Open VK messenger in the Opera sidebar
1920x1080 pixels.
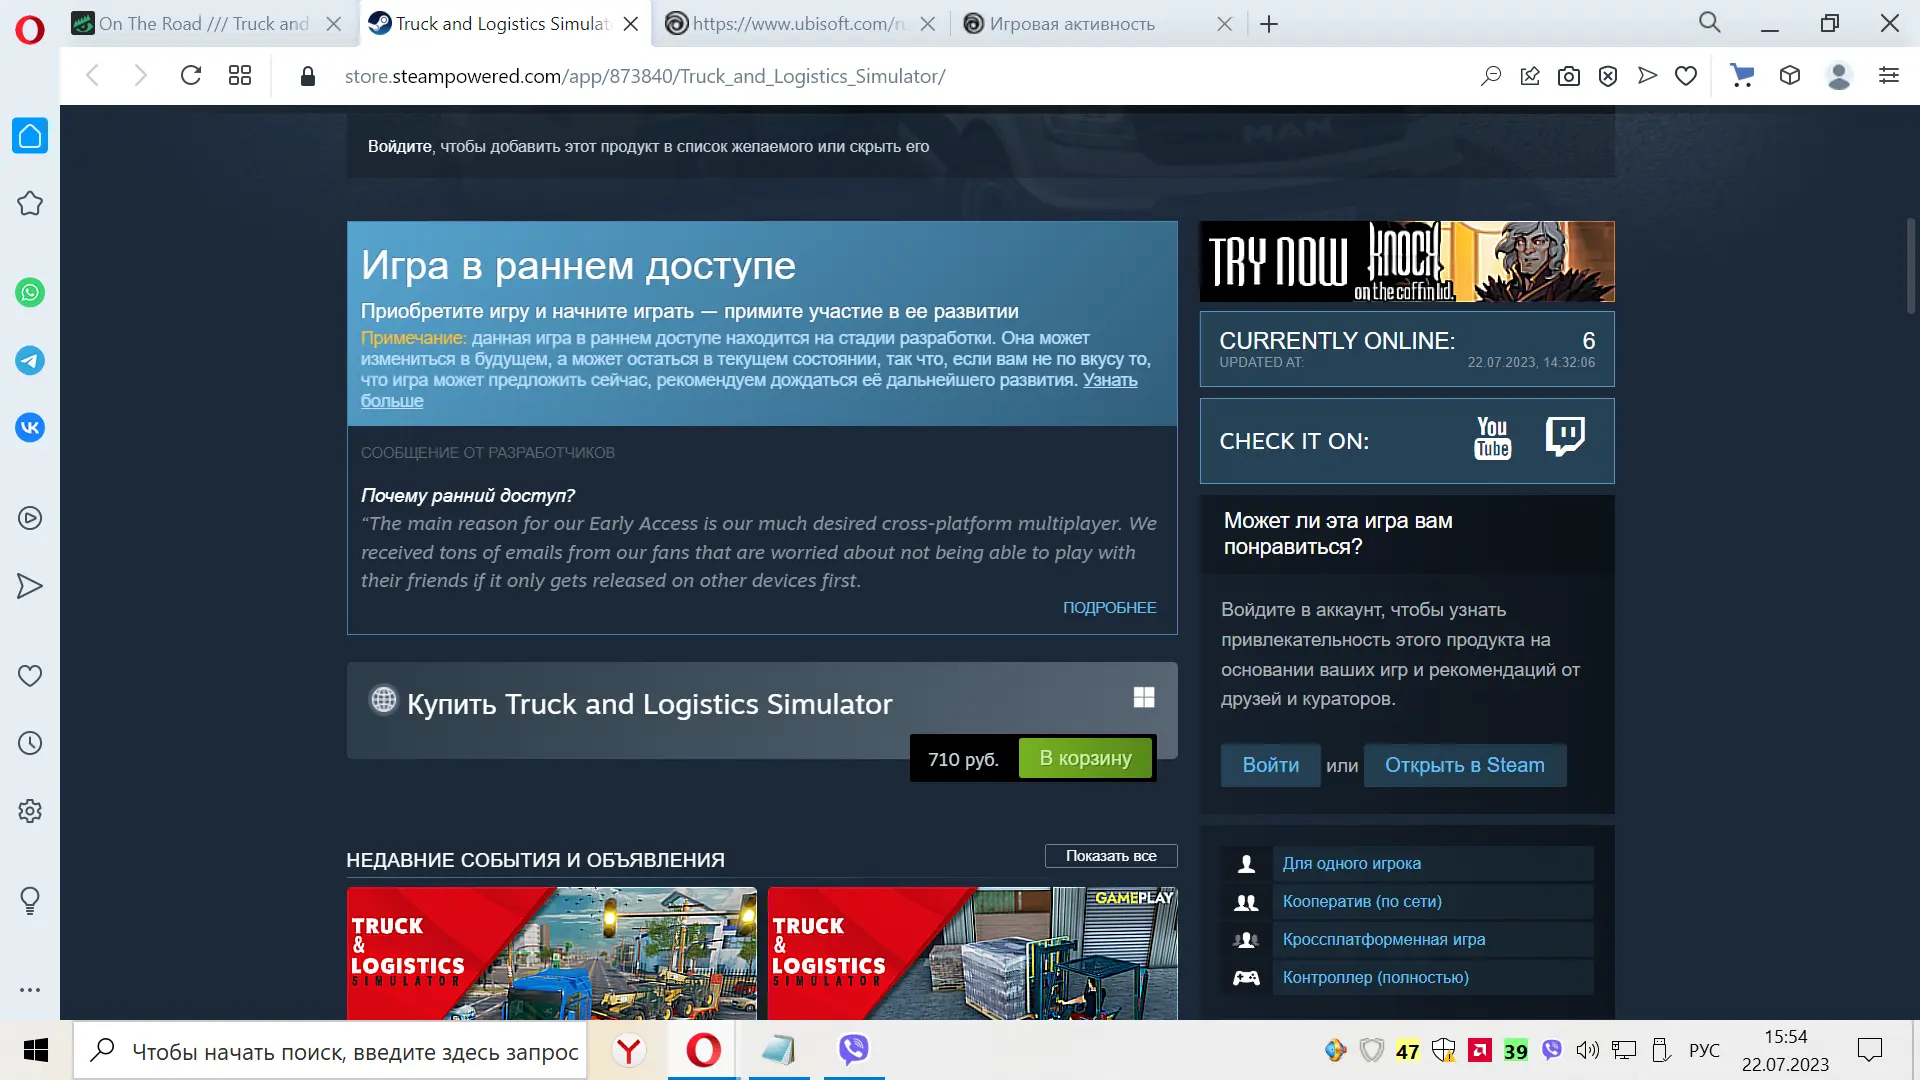30,428
